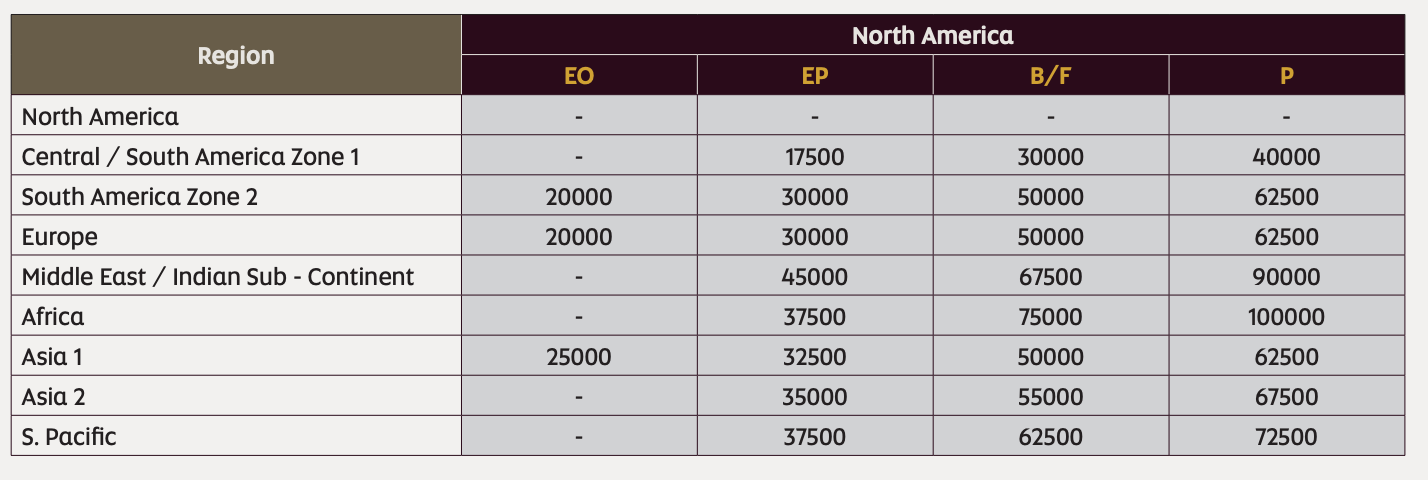
Task: Click the B/F column header
Action: (1050, 76)
